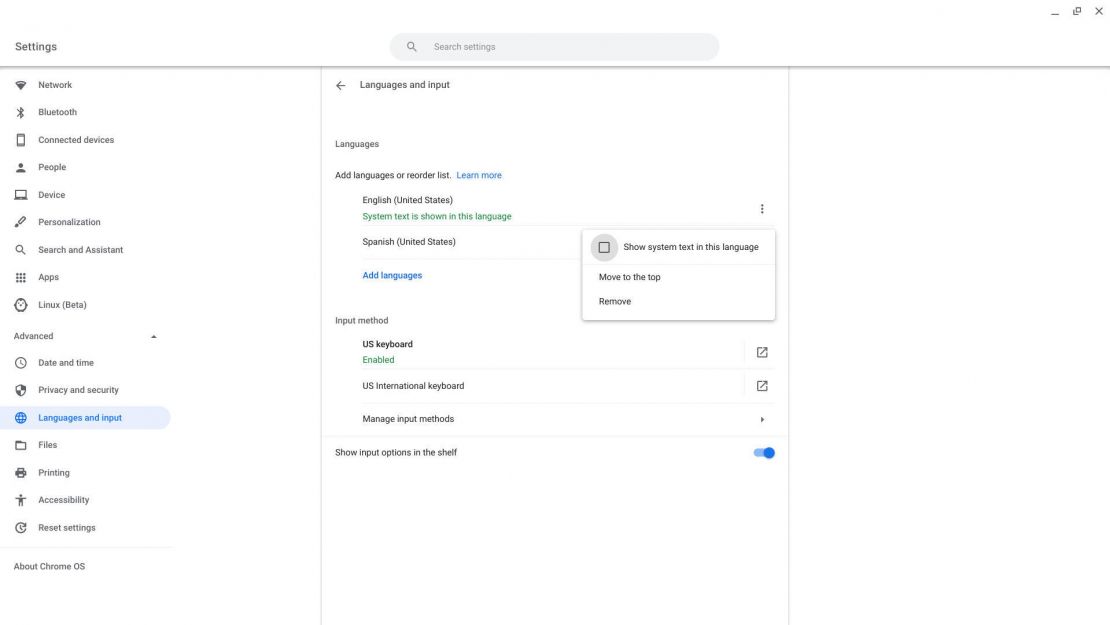Choose Remove from the language menu

click(x=615, y=300)
